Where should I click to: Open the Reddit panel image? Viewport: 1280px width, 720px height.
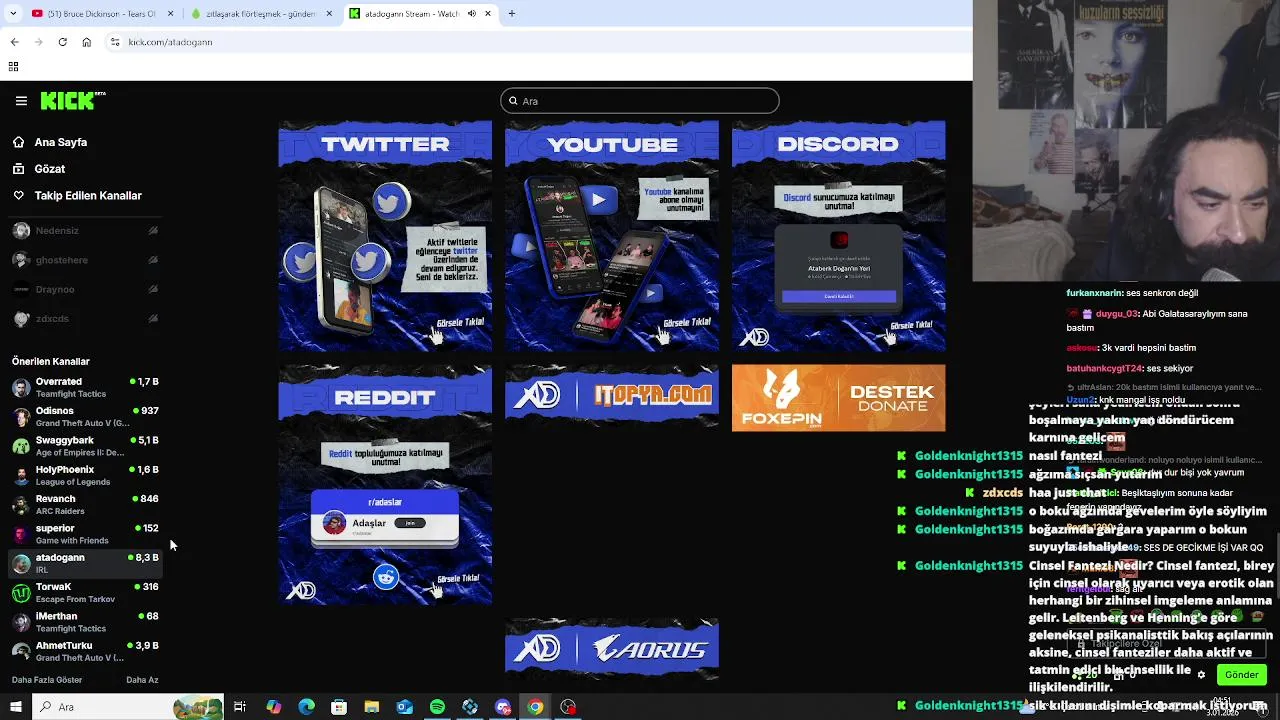click(x=385, y=485)
